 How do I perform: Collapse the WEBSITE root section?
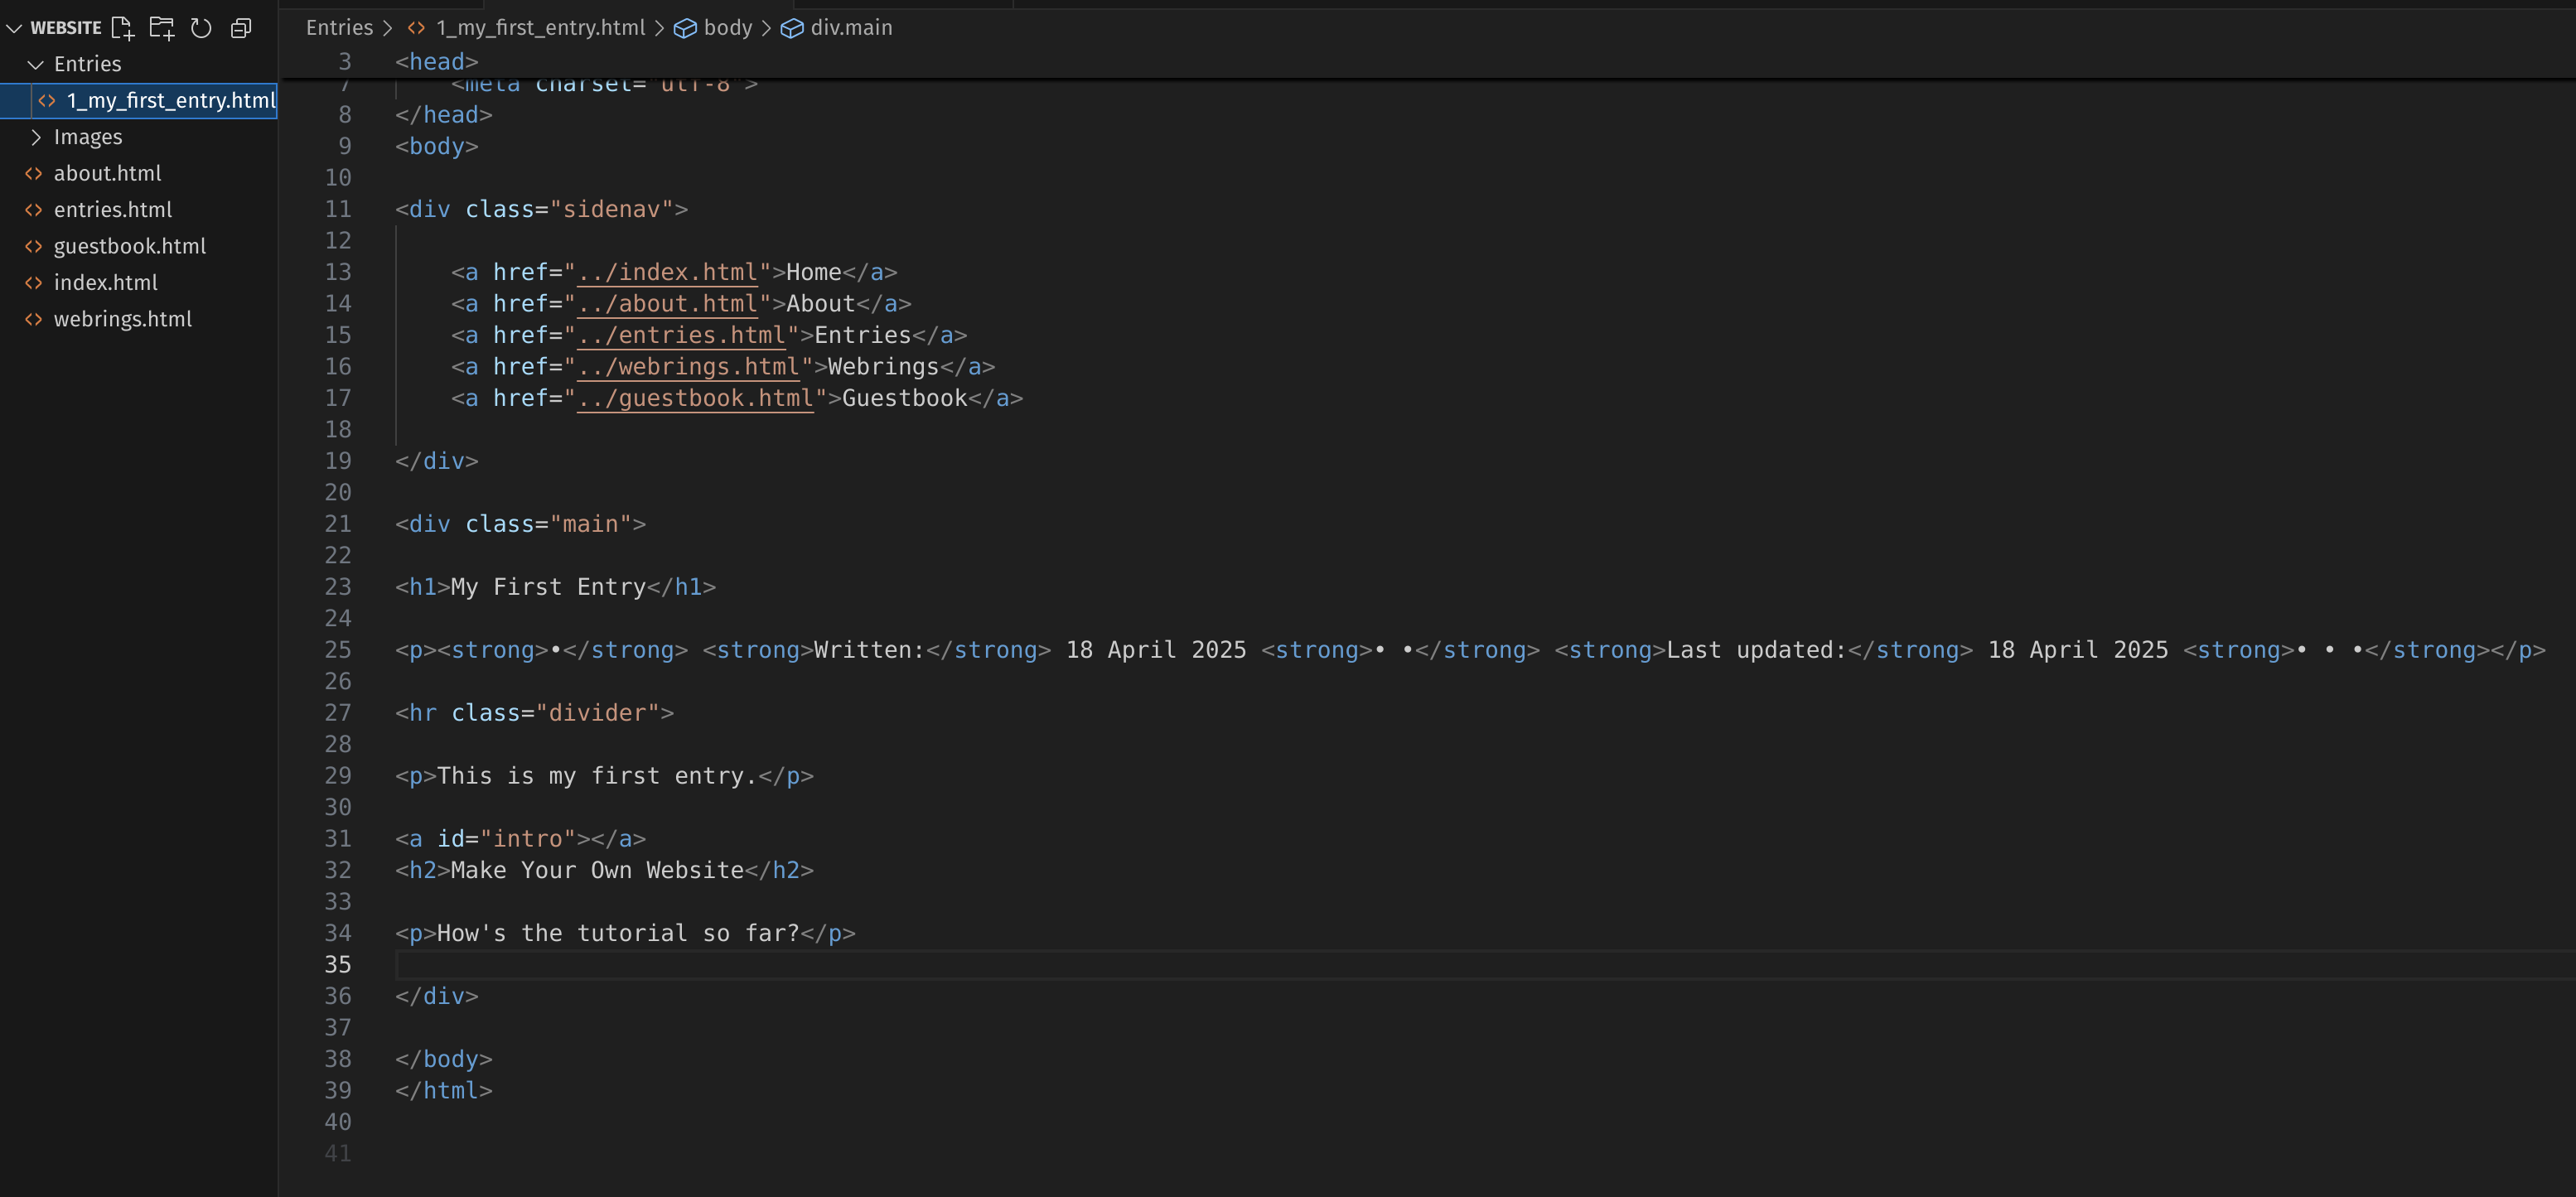[x=14, y=28]
